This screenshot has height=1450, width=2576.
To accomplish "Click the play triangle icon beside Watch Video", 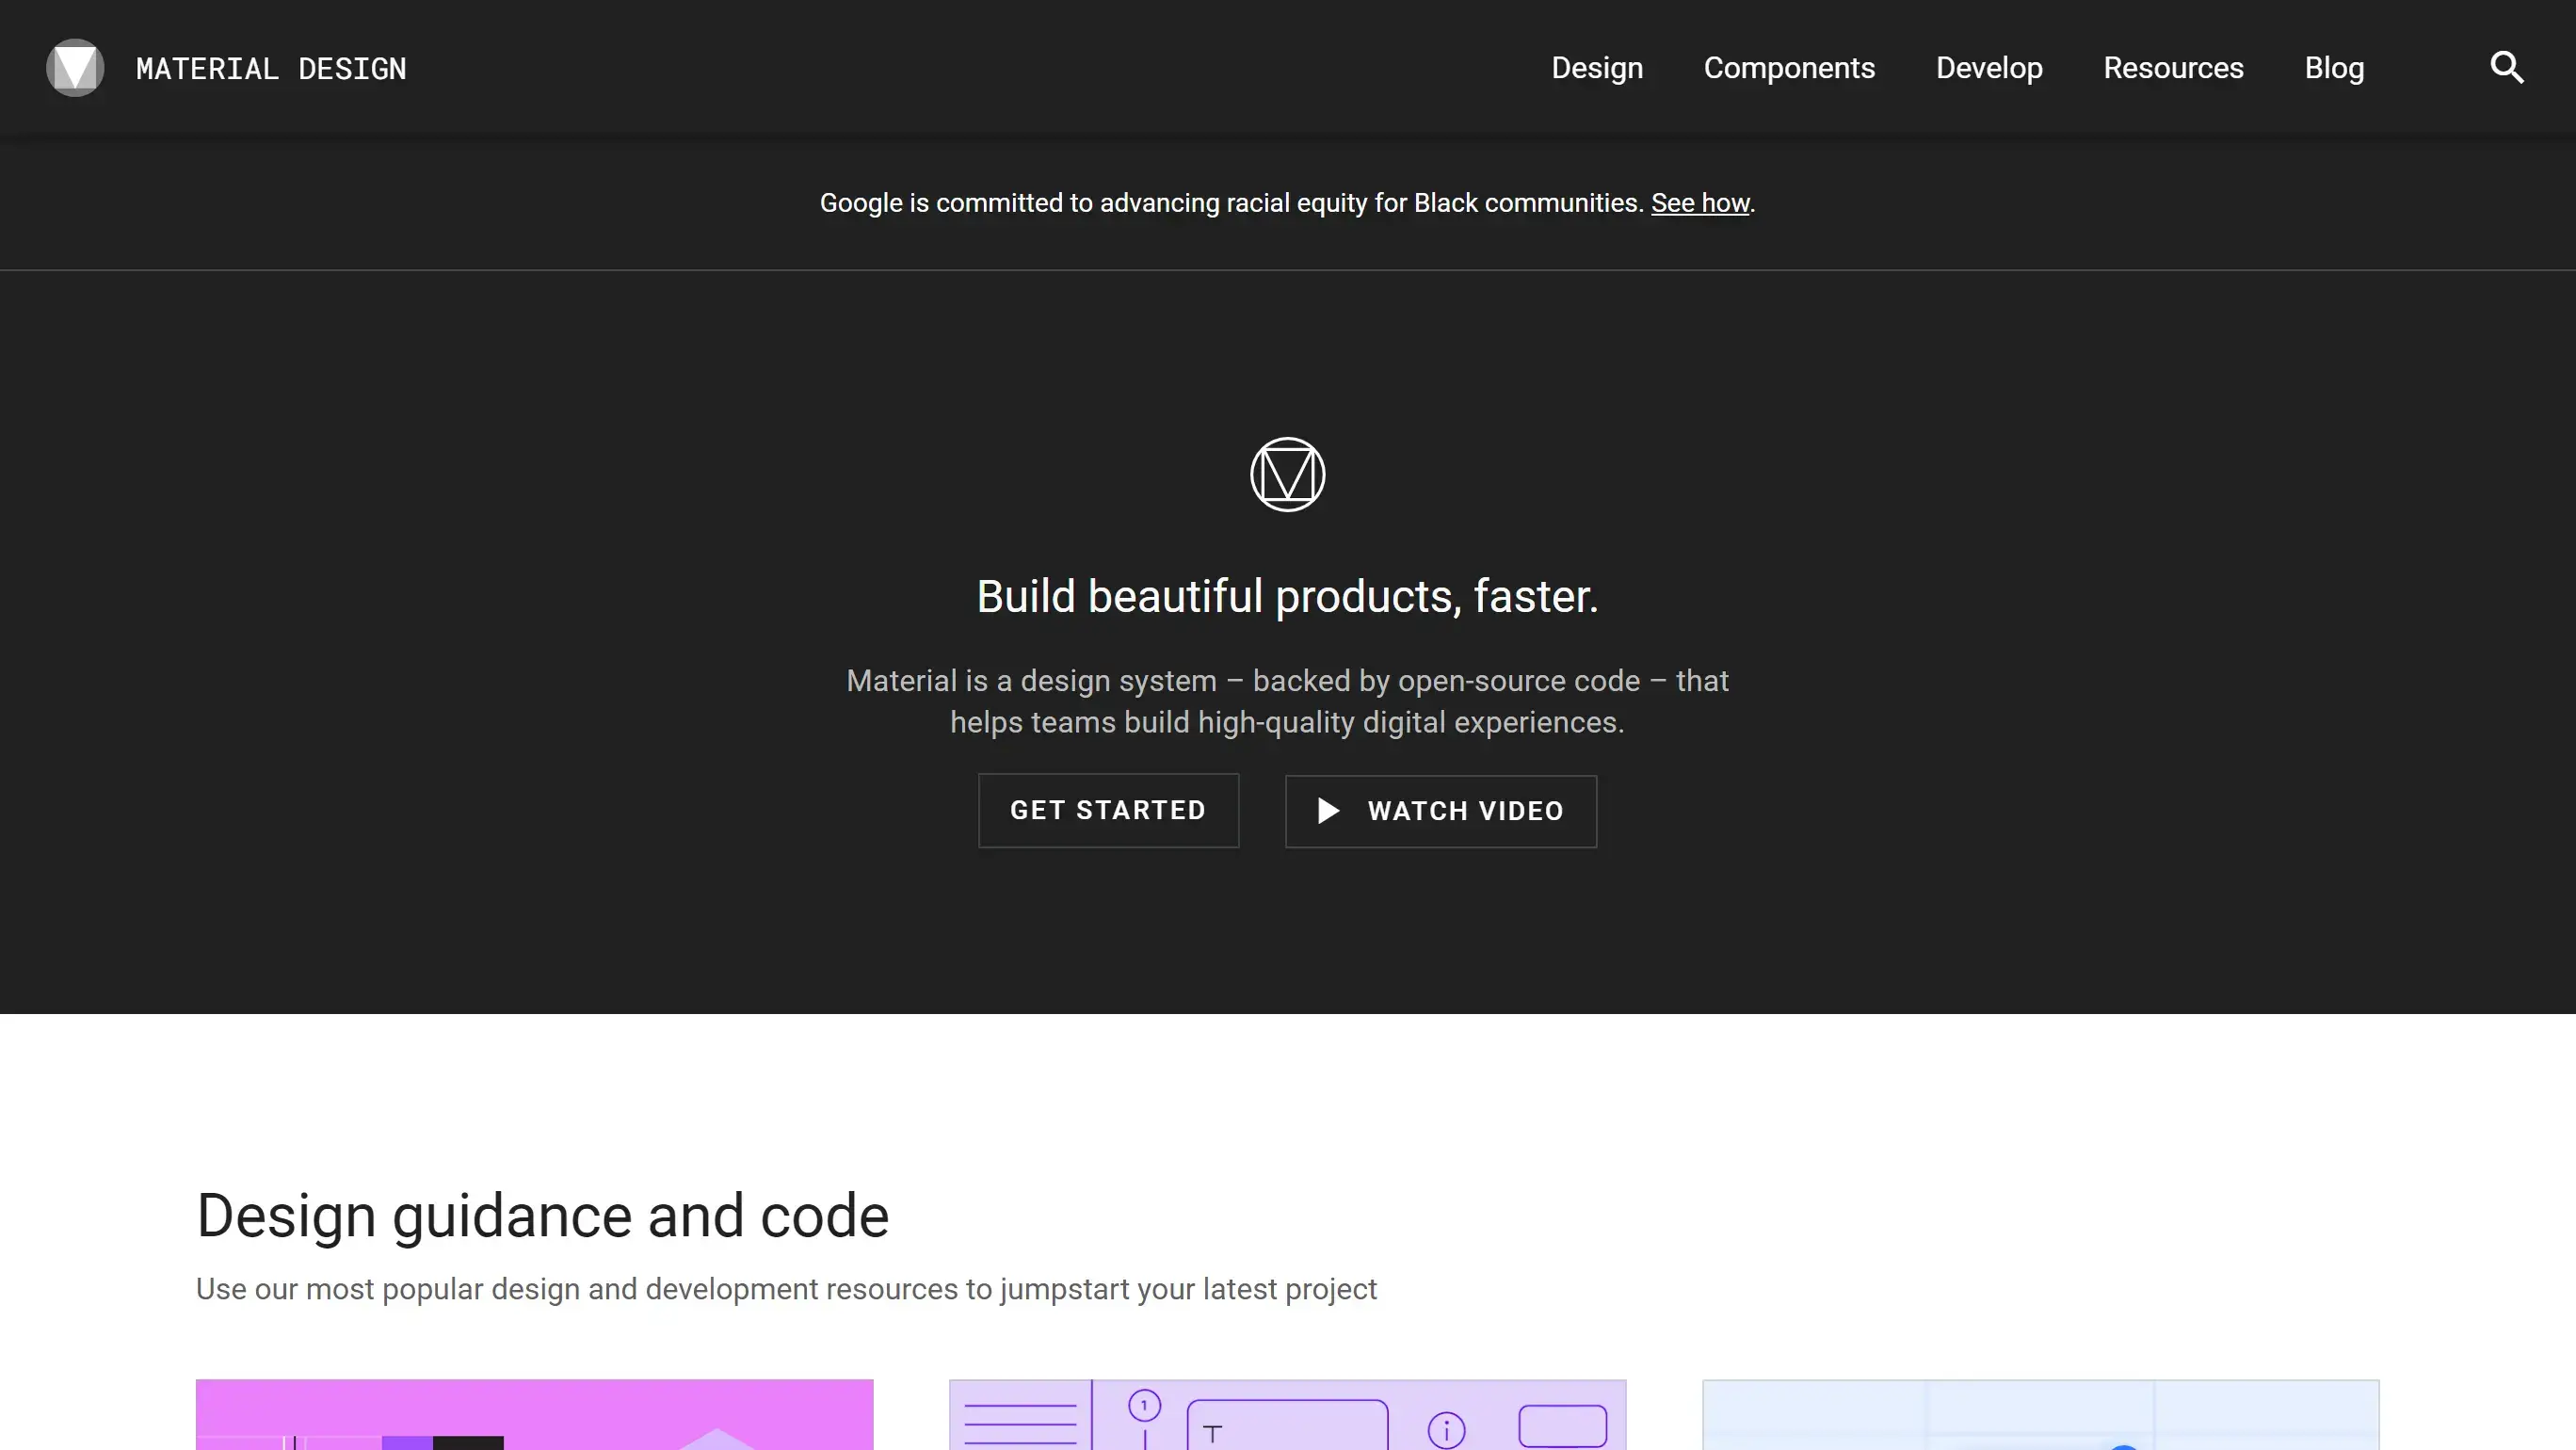I will click(1327, 810).
